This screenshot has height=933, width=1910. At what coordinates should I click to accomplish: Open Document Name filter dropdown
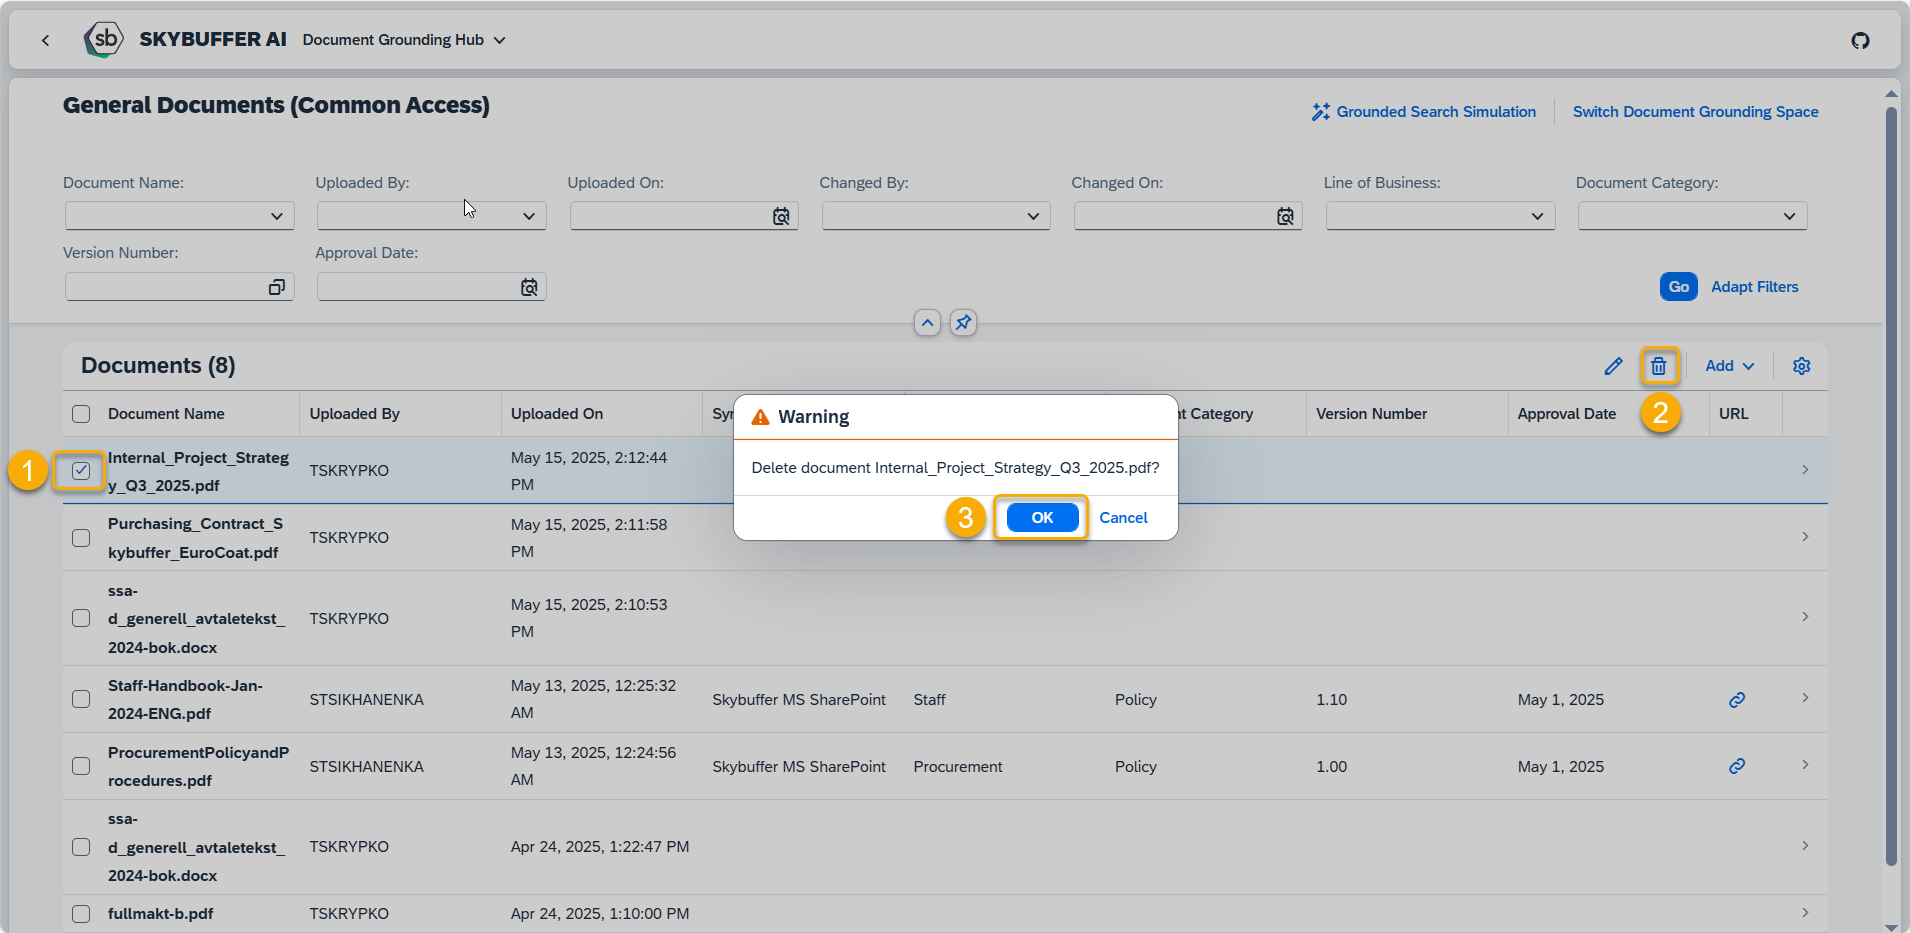(x=277, y=216)
